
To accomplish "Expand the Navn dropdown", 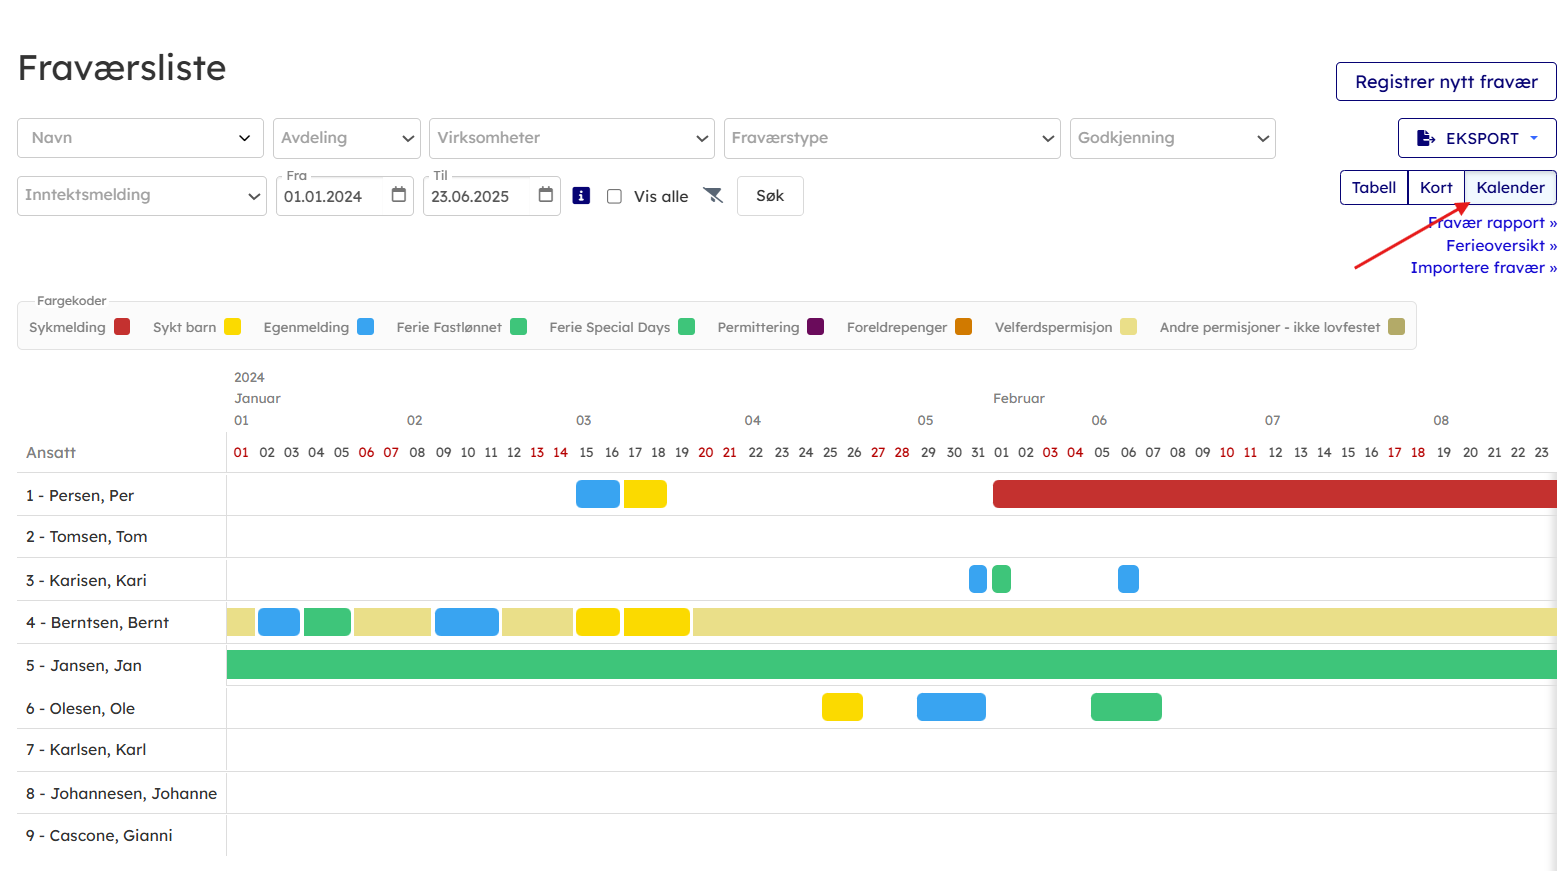I will (x=140, y=138).
